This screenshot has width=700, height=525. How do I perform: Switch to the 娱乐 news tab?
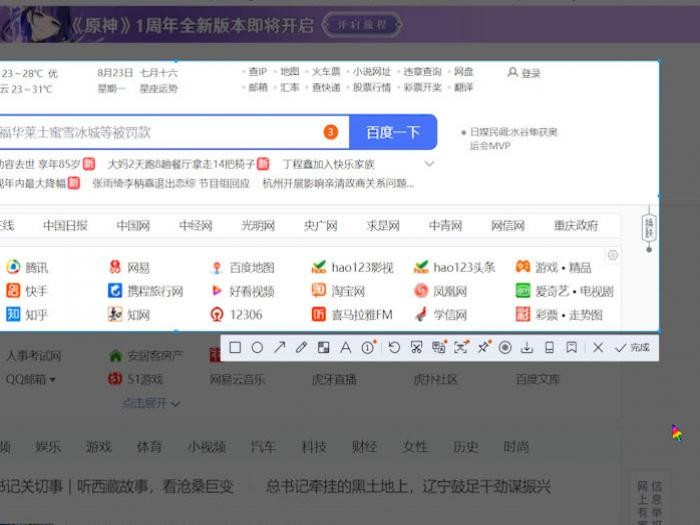[x=48, y=446]
